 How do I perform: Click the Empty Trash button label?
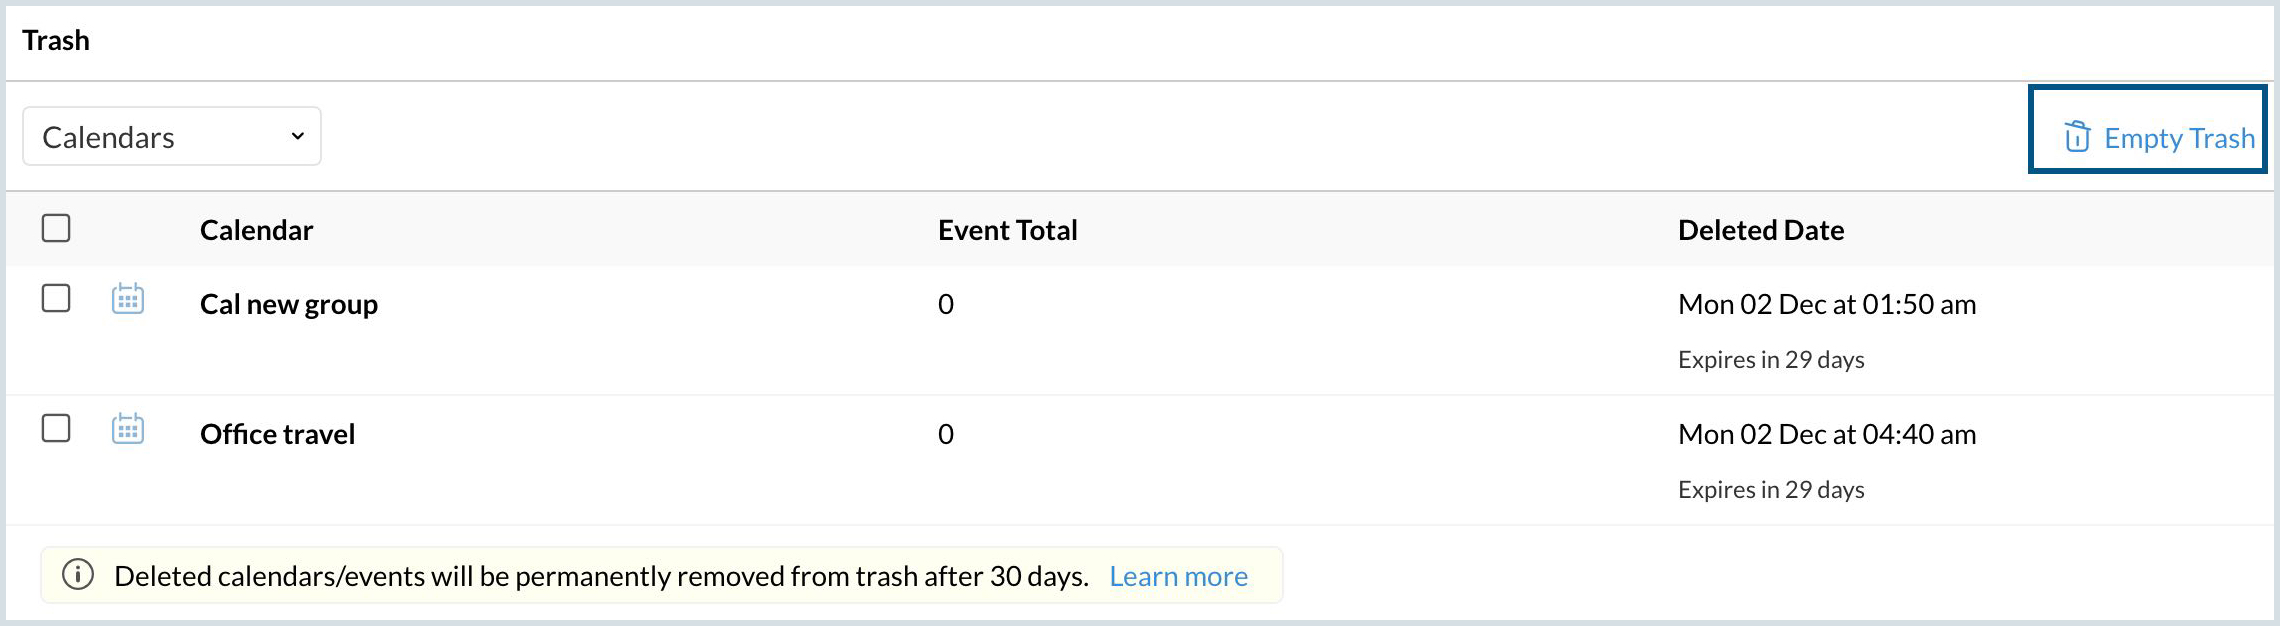coord(2179,138)
